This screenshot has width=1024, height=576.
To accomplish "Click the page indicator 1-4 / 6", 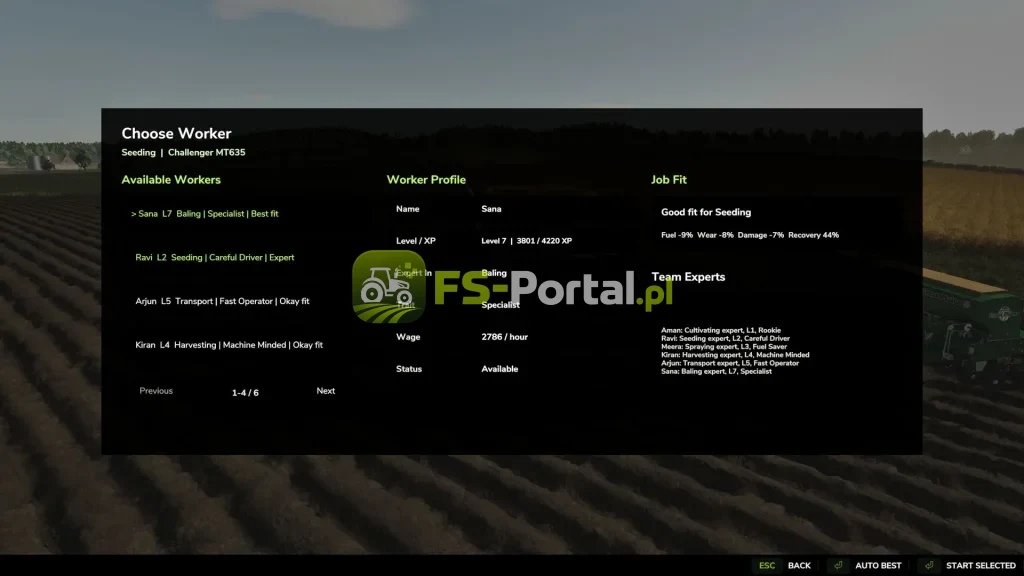I will [x=245, y=392].
